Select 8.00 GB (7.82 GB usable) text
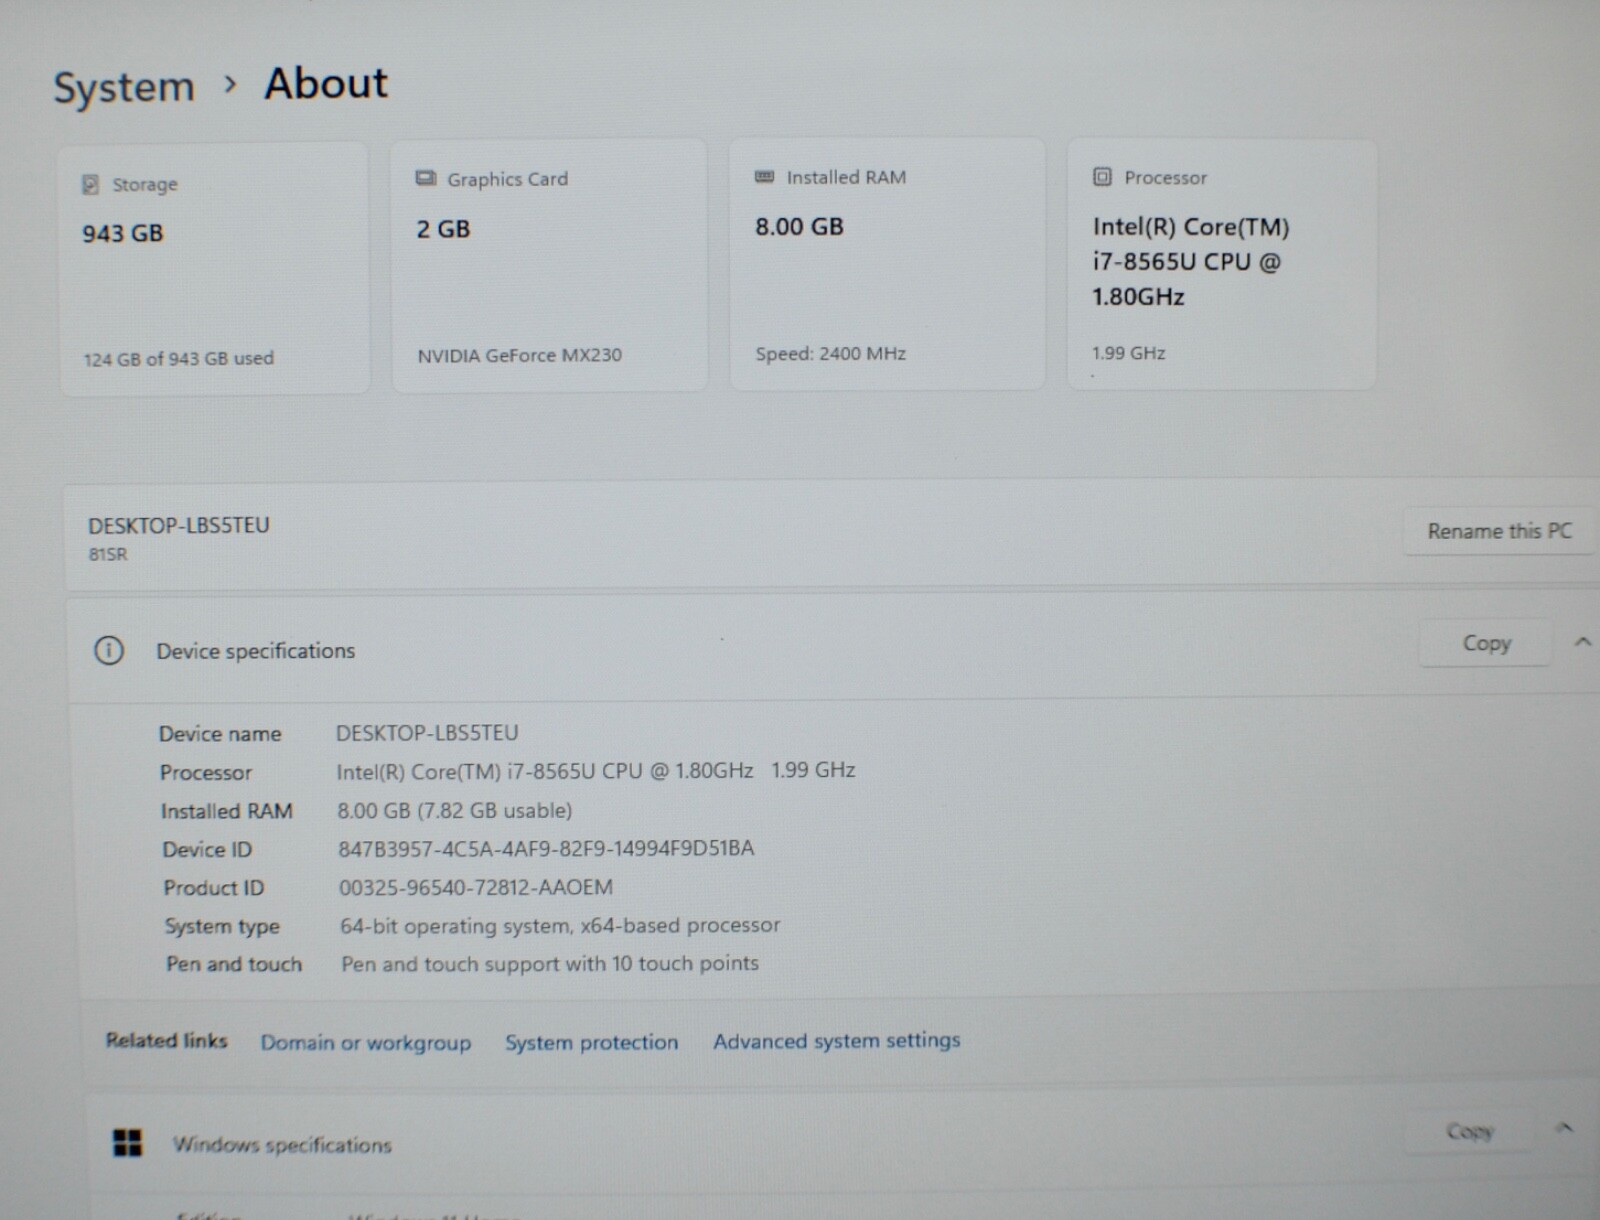Image resolution: width=1600 pixels, height=1220 pixels. tap(455, 810)
